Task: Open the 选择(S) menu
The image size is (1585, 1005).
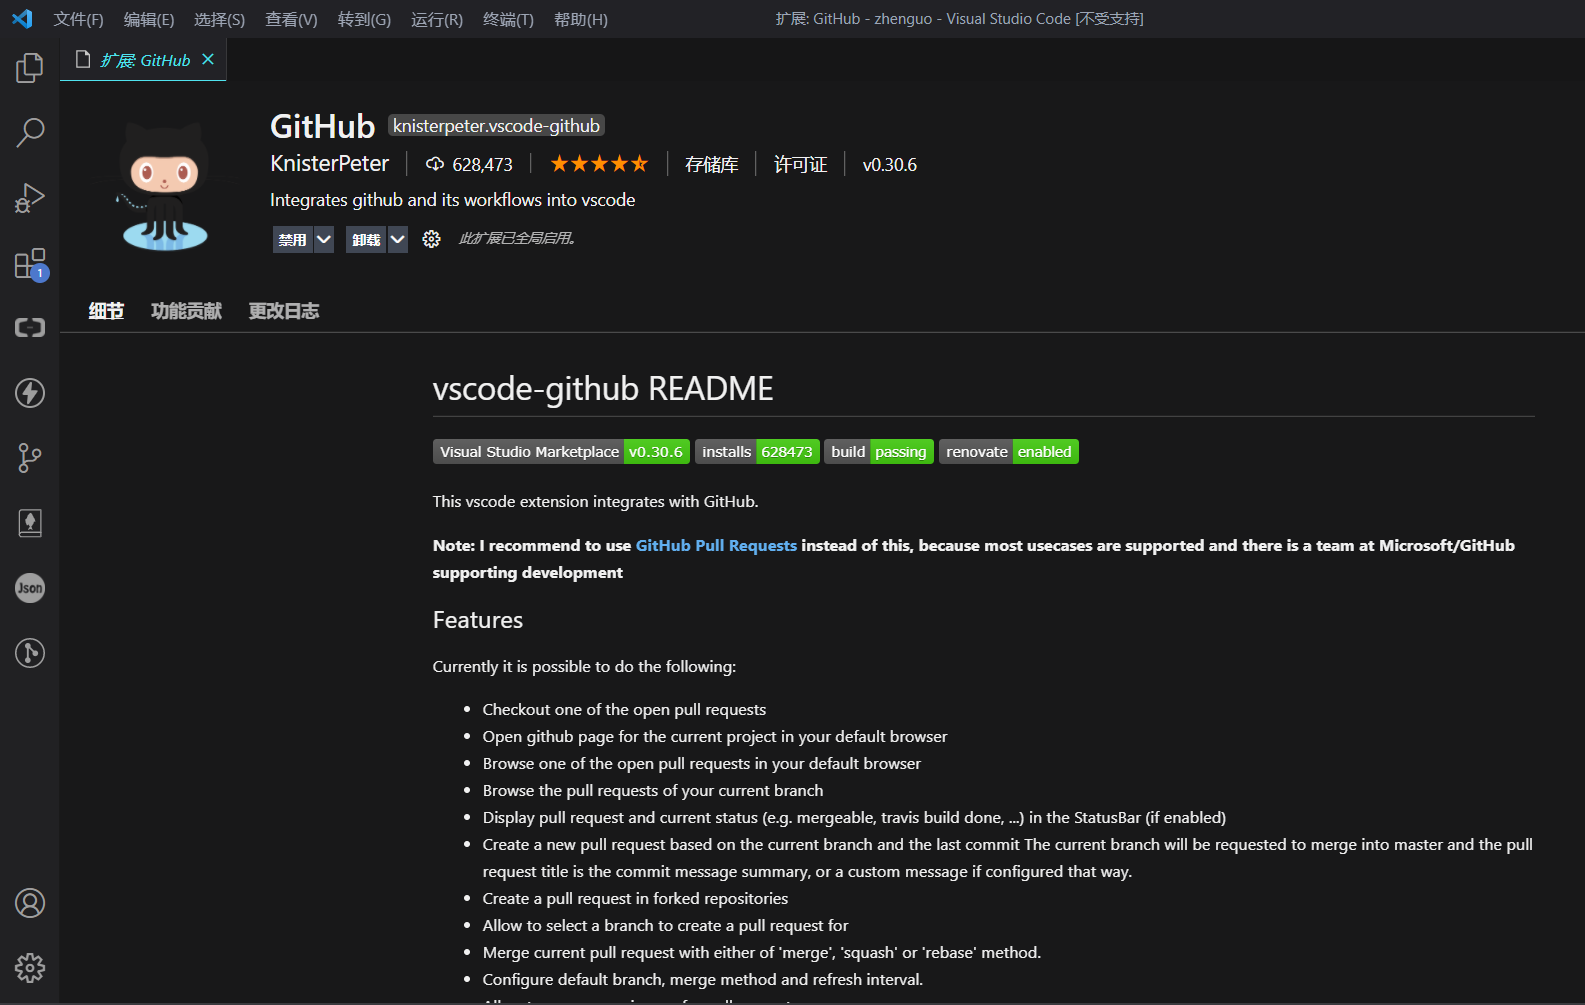Action: coord(219,19)
